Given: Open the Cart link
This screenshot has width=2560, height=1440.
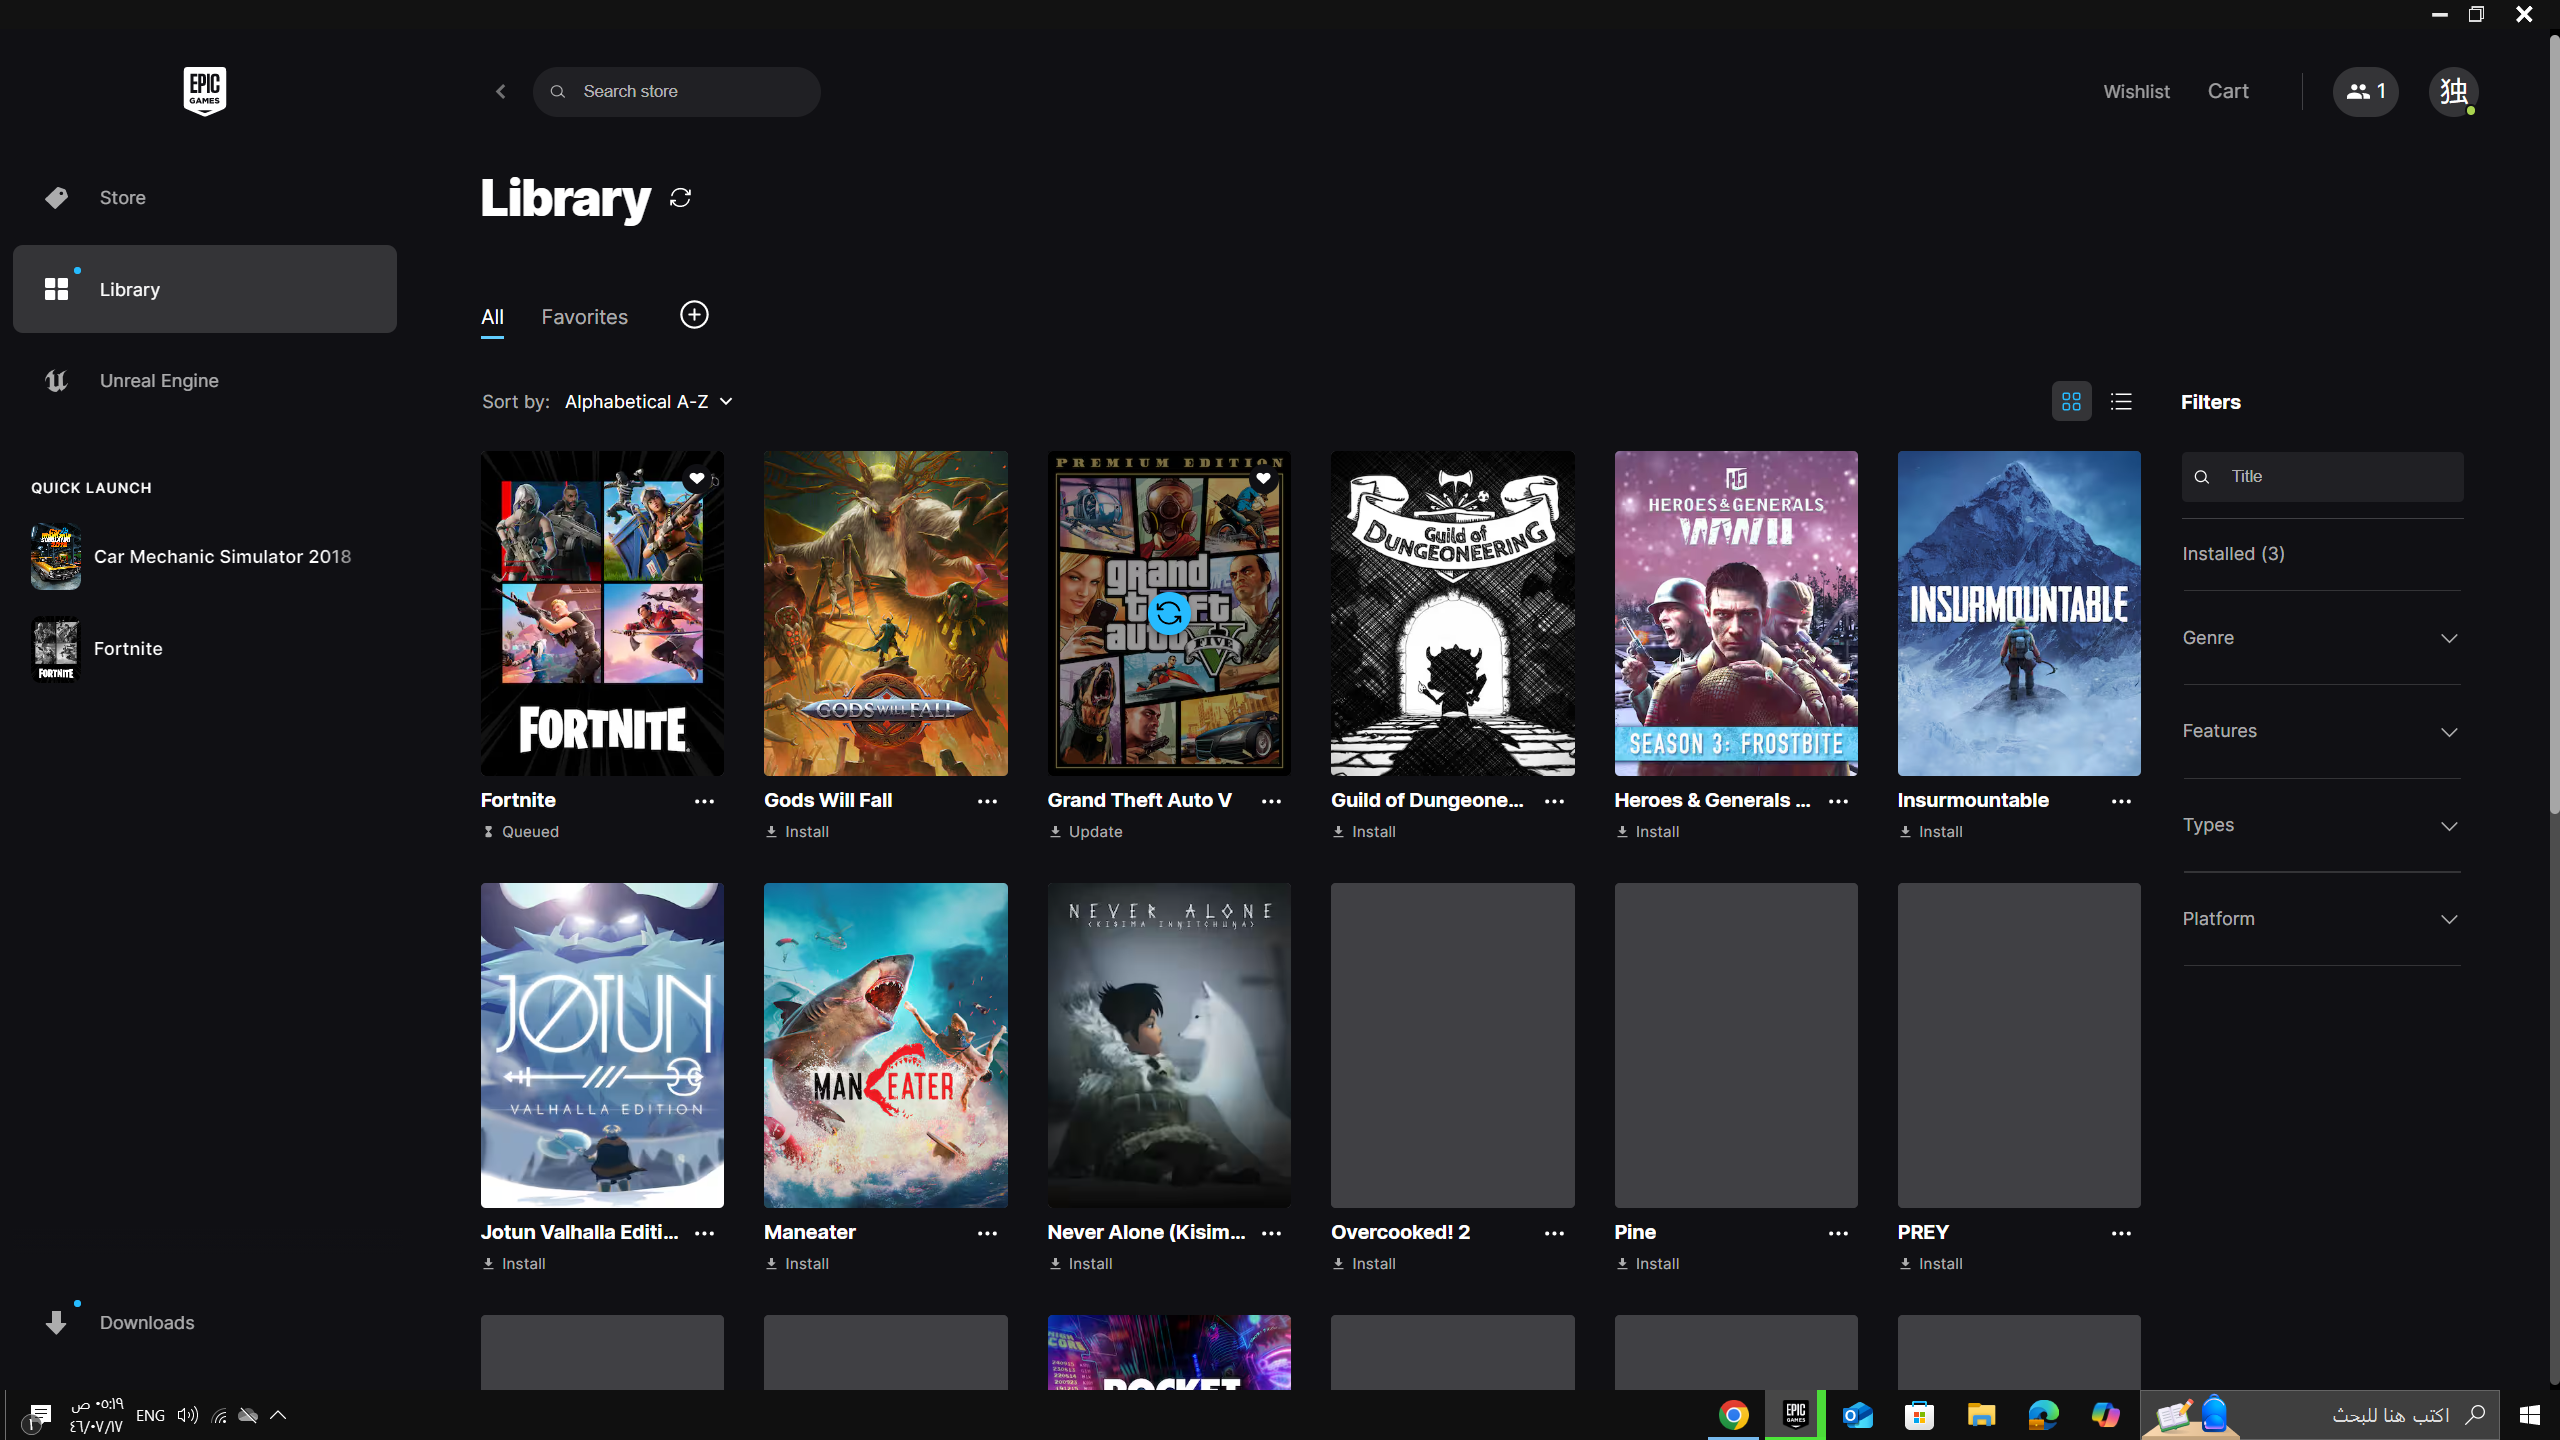Looking at the screenshot, I should pos(2228,92).
